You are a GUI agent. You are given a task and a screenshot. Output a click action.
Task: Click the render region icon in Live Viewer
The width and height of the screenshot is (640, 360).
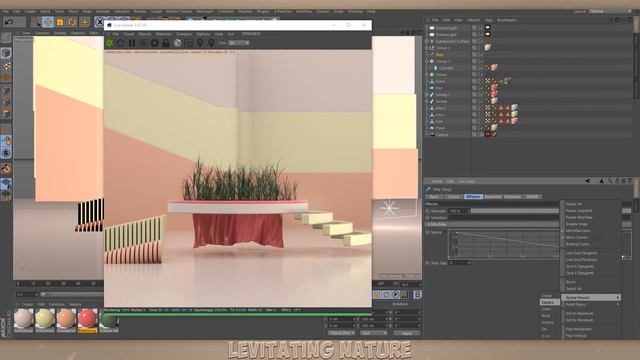[189, 43]
